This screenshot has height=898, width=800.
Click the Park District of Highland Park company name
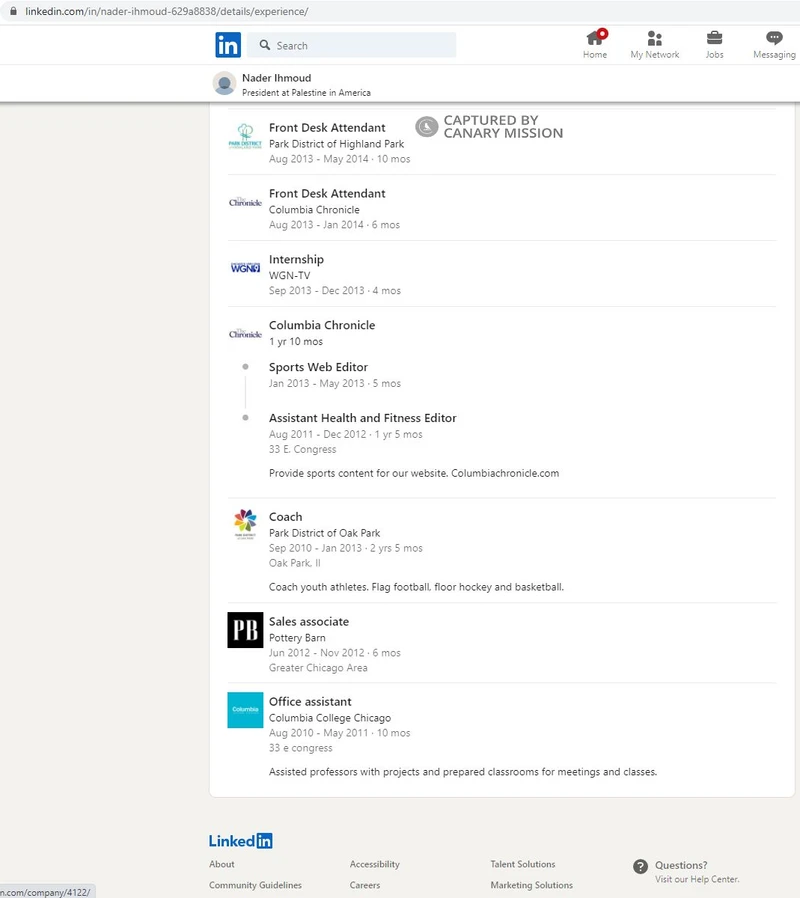(337, 144)
